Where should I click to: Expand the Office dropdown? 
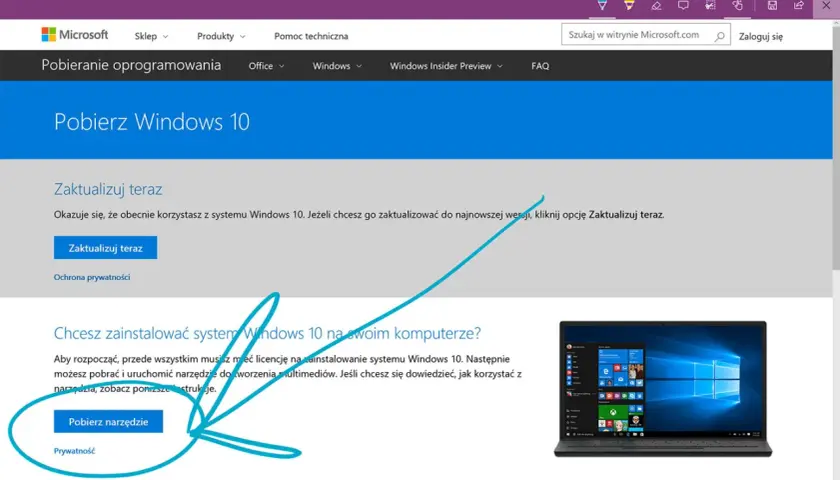(x=266, y=66)
